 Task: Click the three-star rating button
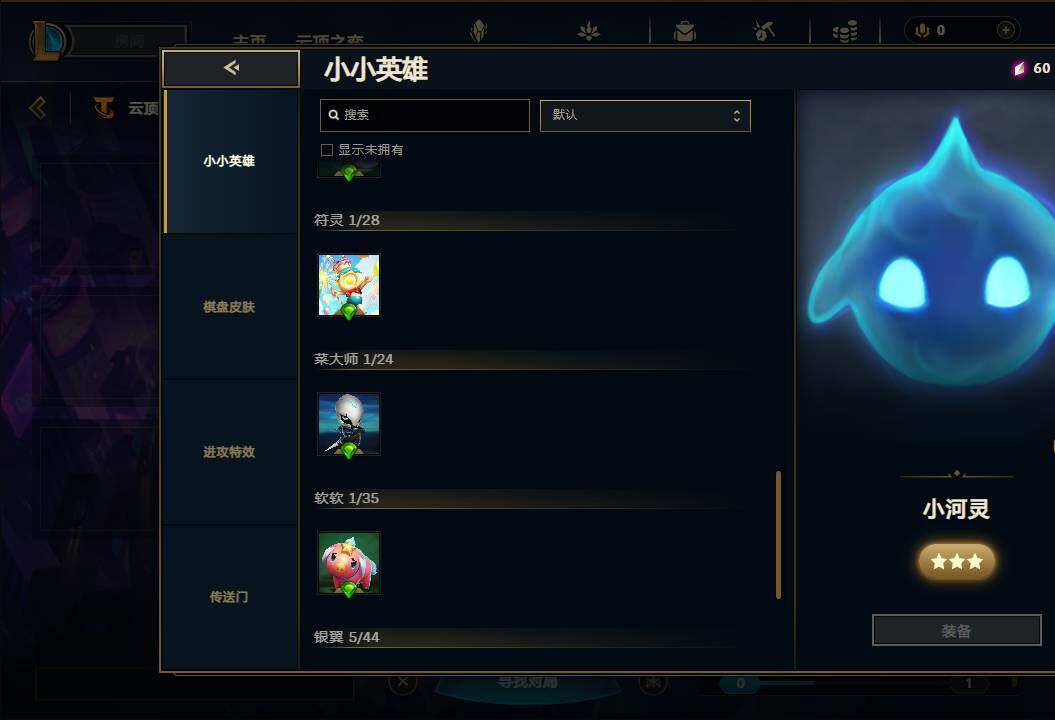coord(956,561)
